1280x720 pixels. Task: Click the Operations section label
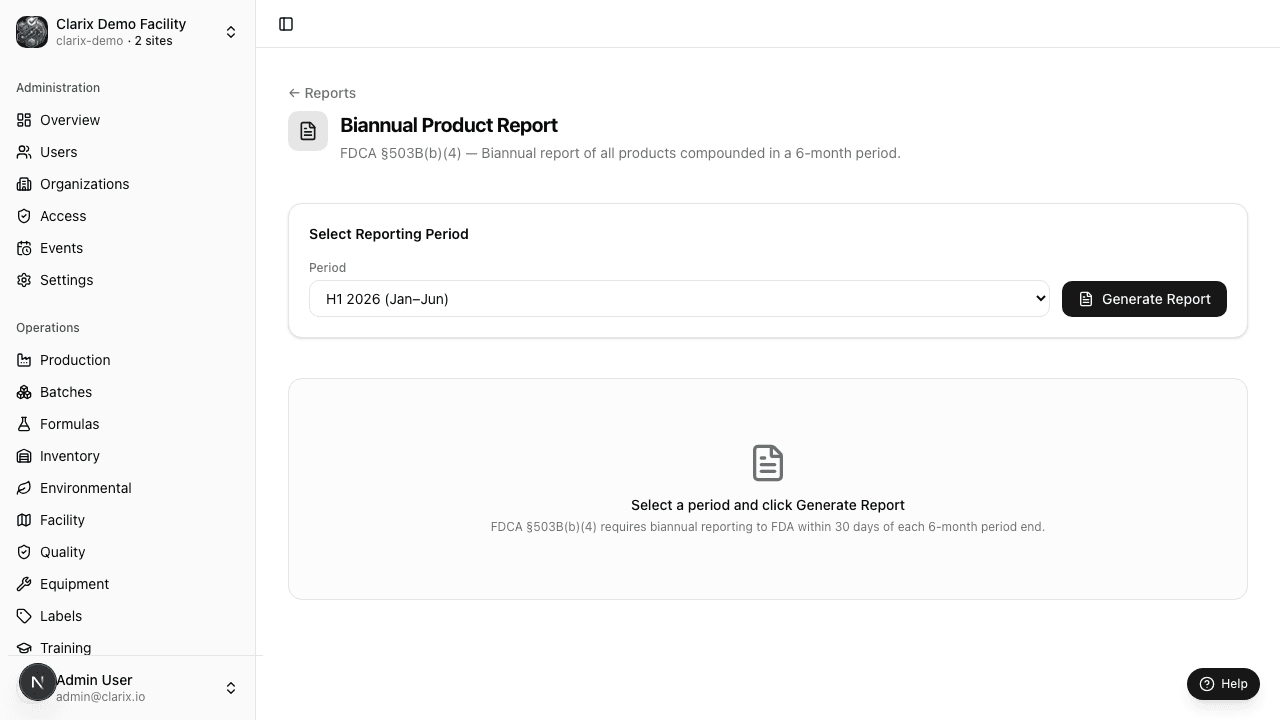pos(48,328)
